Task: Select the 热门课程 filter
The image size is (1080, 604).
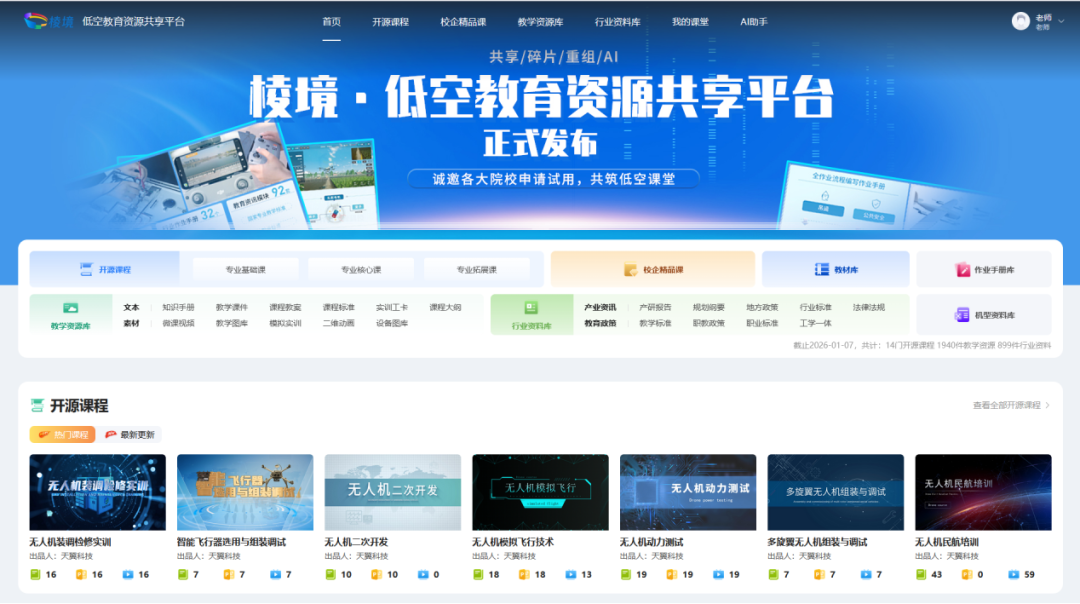Action: pos(63,435)
